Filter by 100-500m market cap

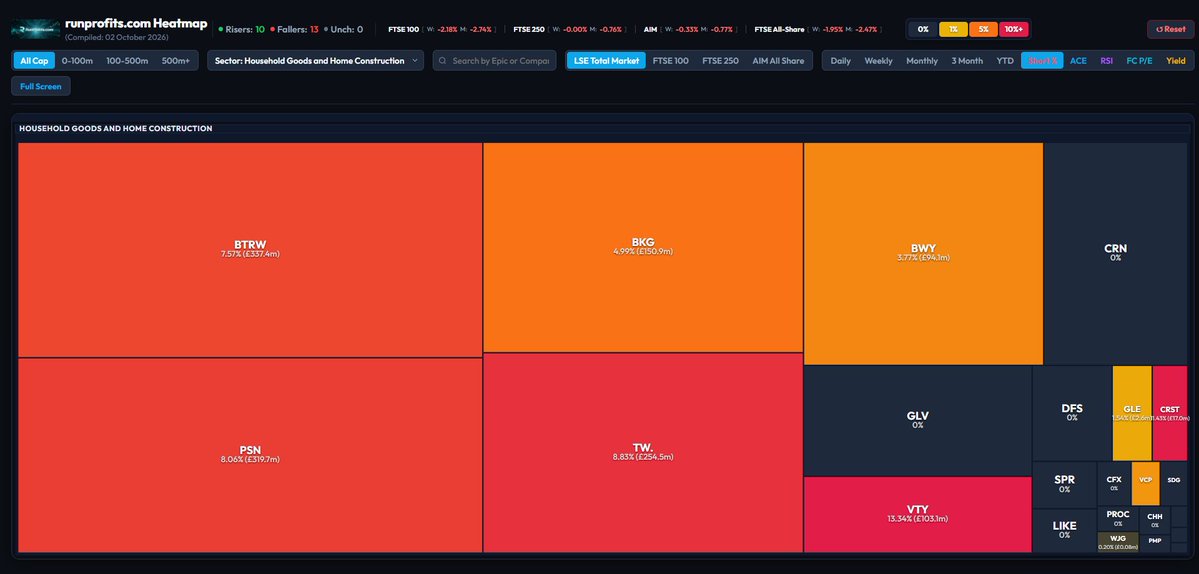[127, 60]
